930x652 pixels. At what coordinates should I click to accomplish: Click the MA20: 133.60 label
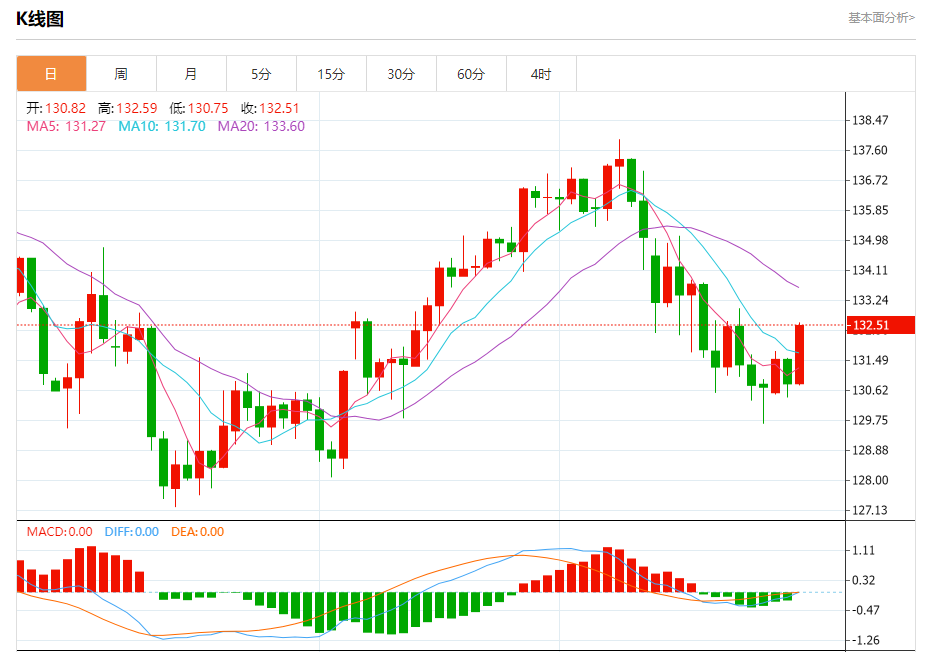click(x=261, y=126)
